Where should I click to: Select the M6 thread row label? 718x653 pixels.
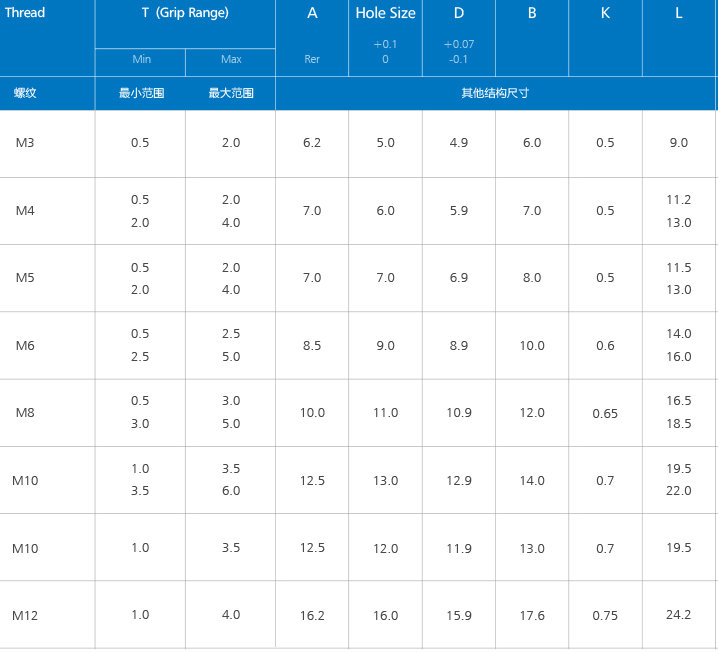[25, 345]
